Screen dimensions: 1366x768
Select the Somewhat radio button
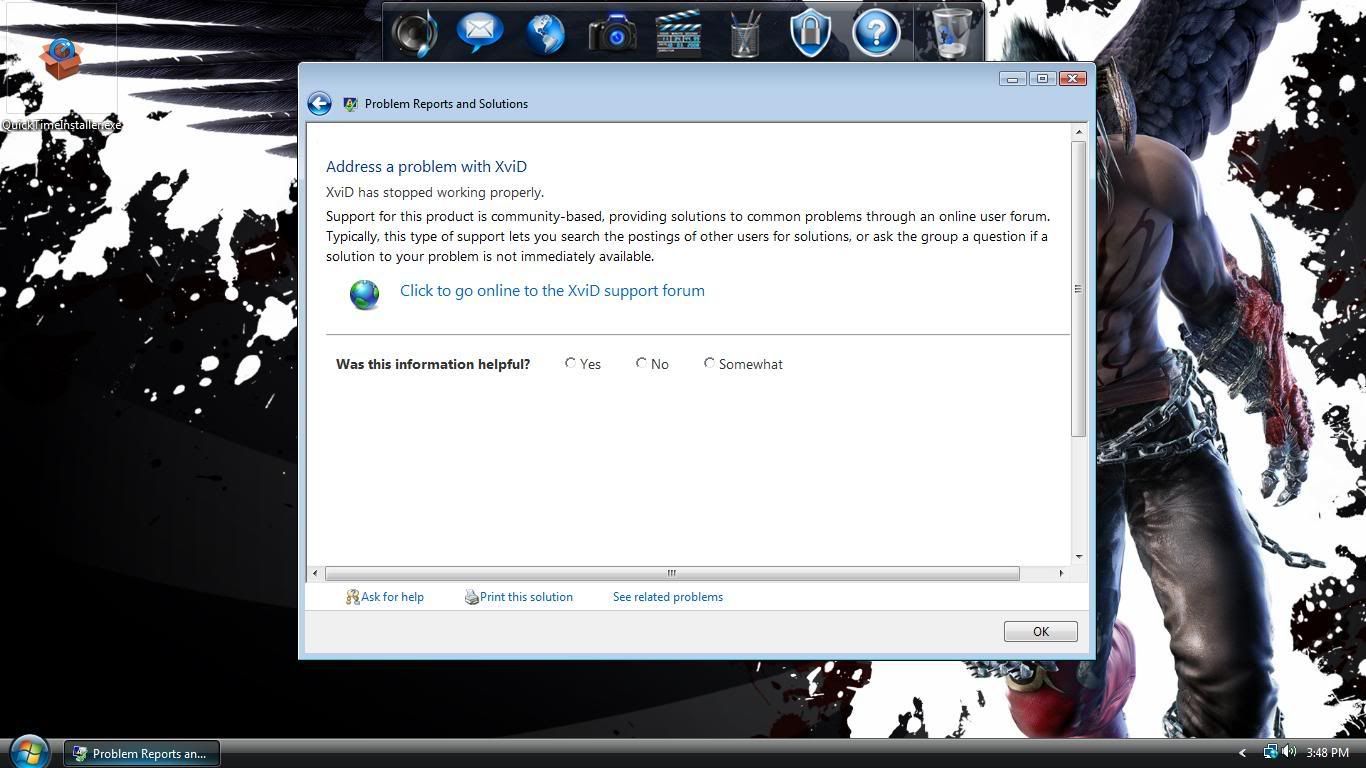click(709, 363)
